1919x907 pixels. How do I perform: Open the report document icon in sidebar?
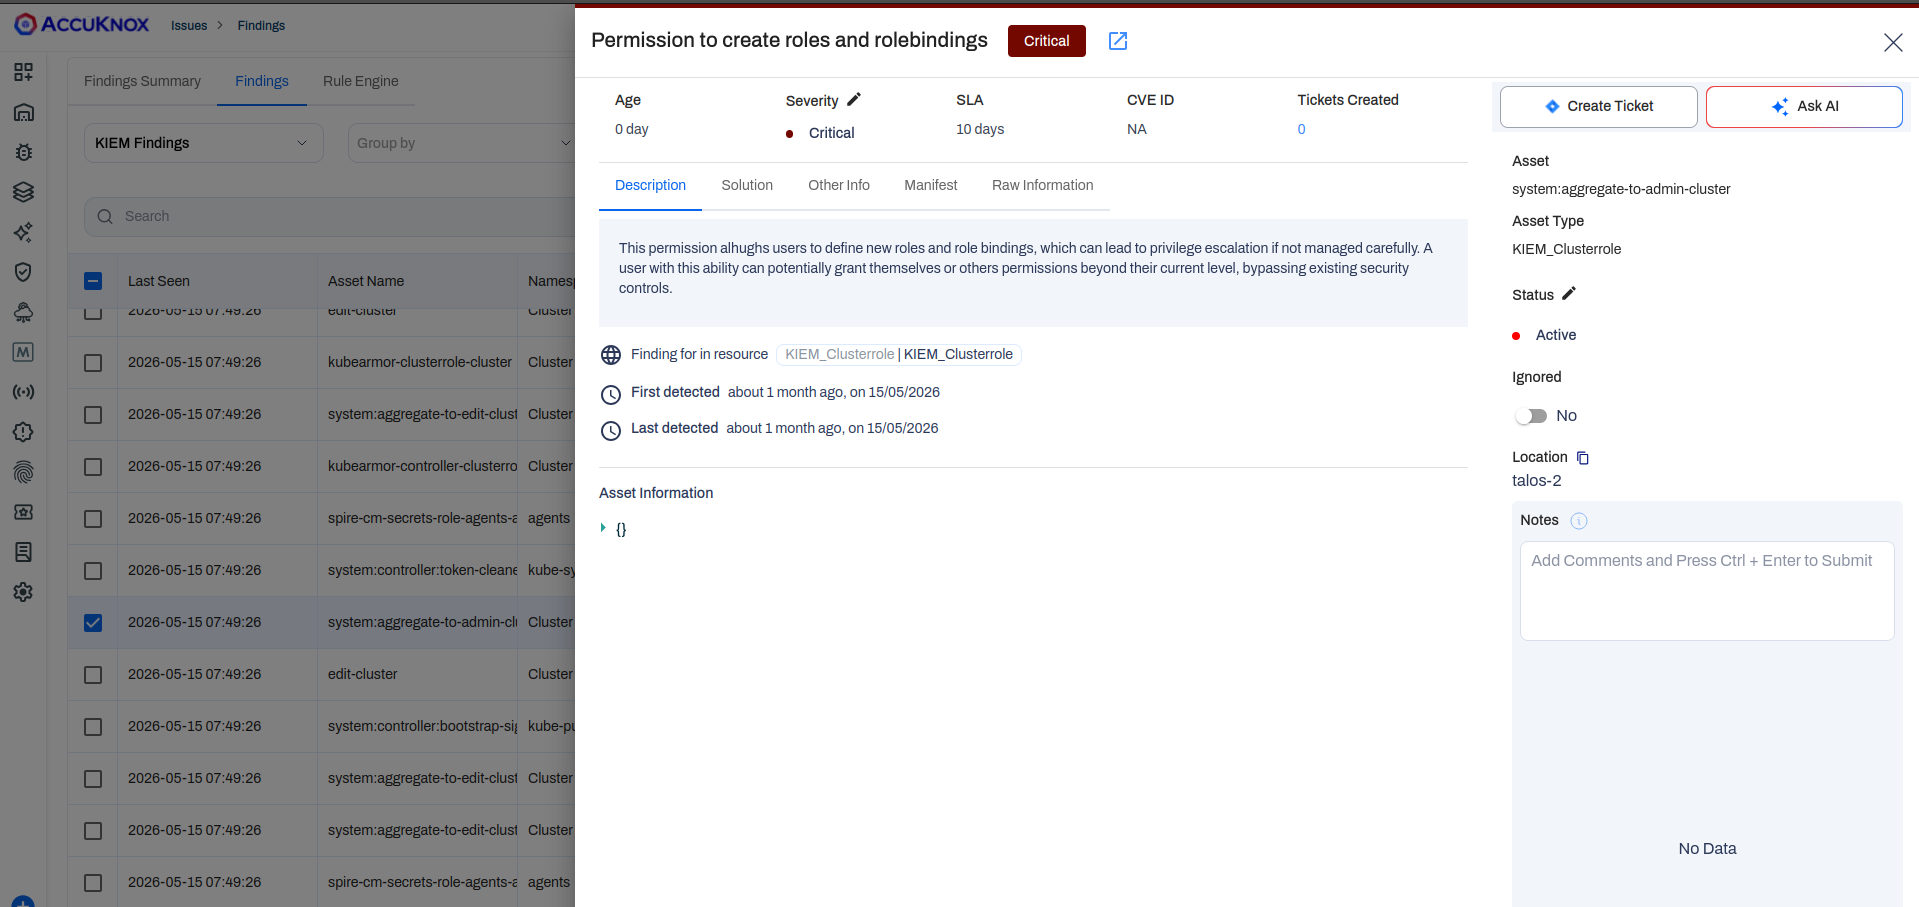[23, 552]
